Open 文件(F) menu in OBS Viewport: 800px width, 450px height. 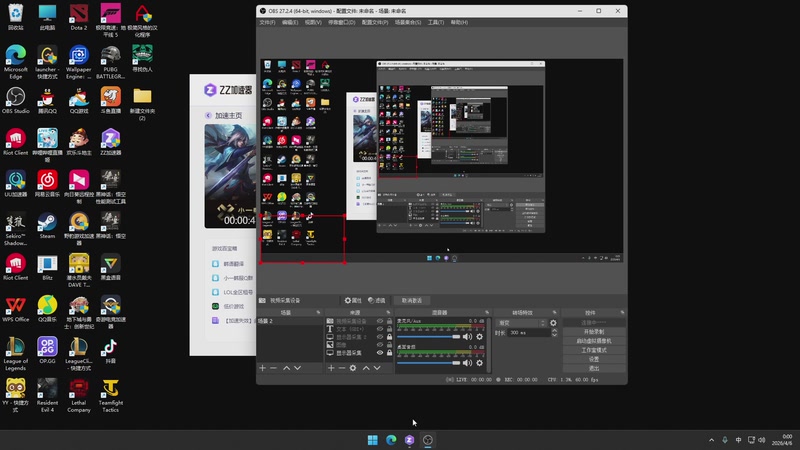click(267, 22)
